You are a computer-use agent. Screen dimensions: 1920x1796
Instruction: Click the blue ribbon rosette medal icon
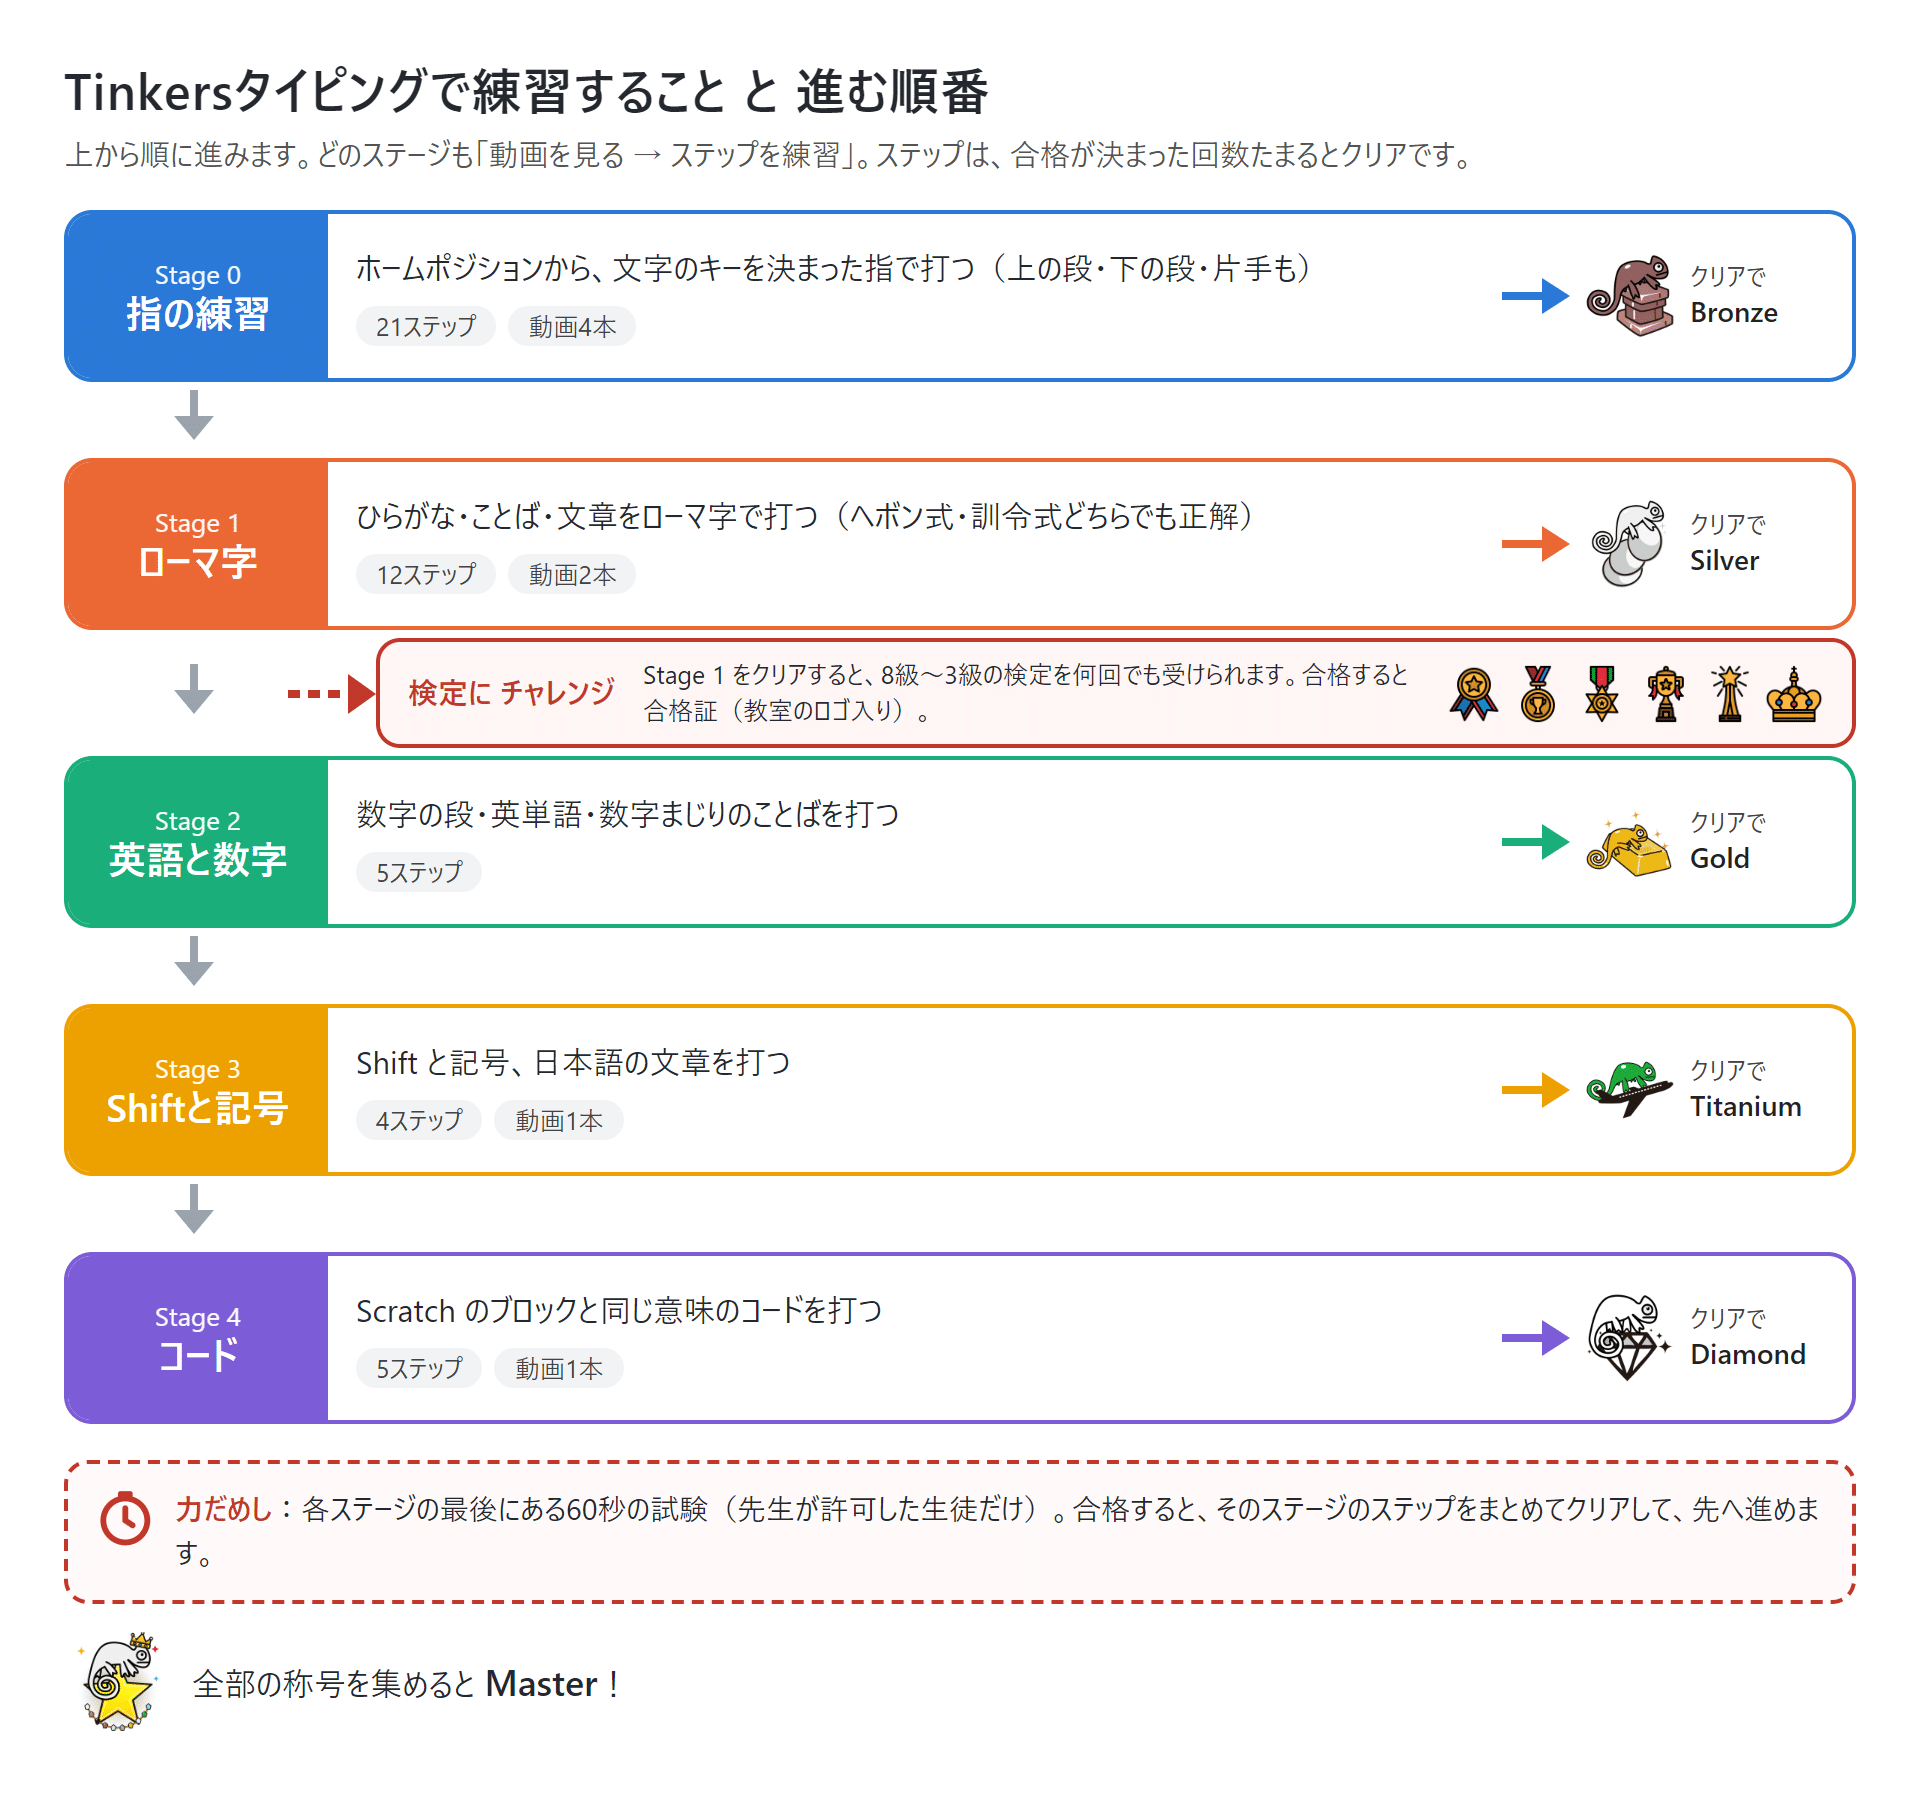1474,694
